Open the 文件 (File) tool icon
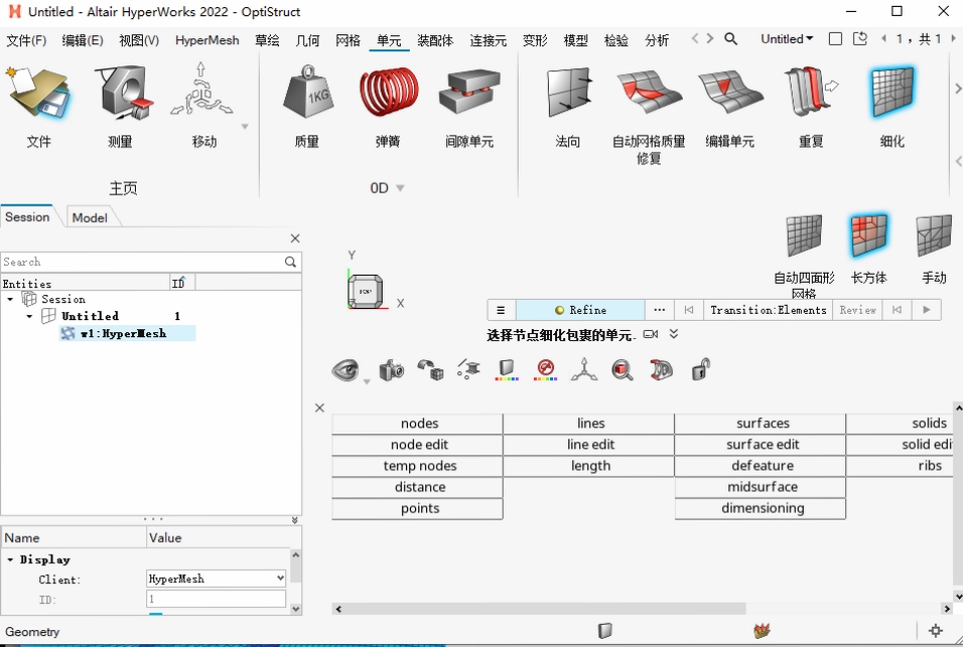The width and height of the screenshot is (963, 647). (38, 94)
